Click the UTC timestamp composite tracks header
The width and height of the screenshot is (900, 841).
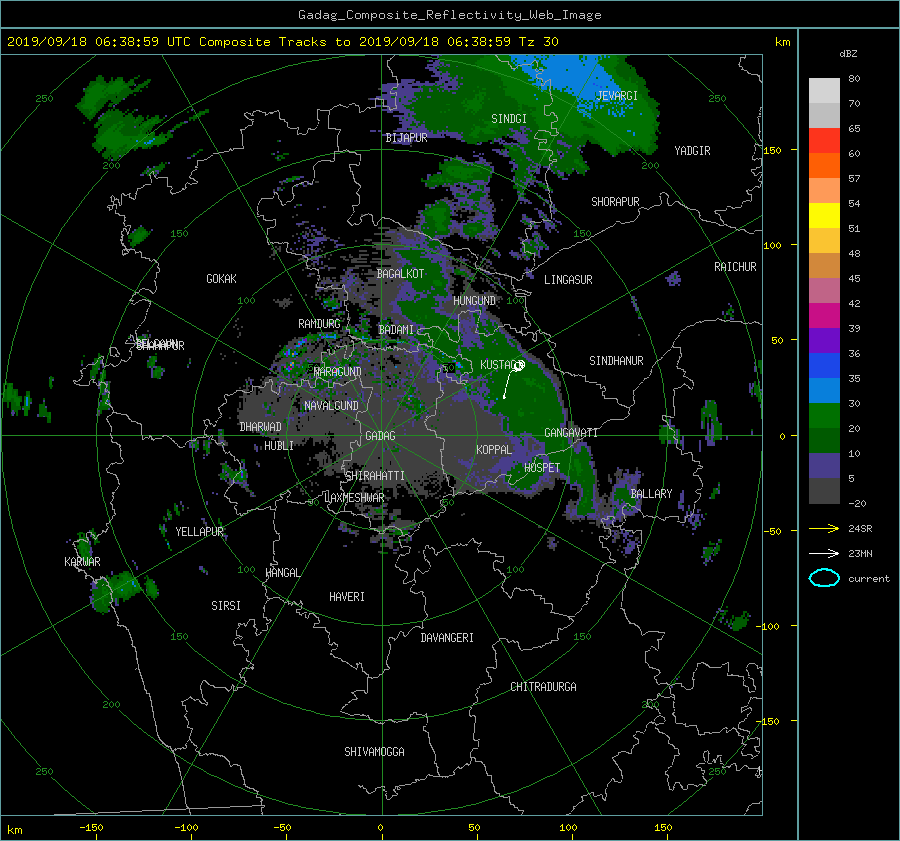[x=282, y=42]
